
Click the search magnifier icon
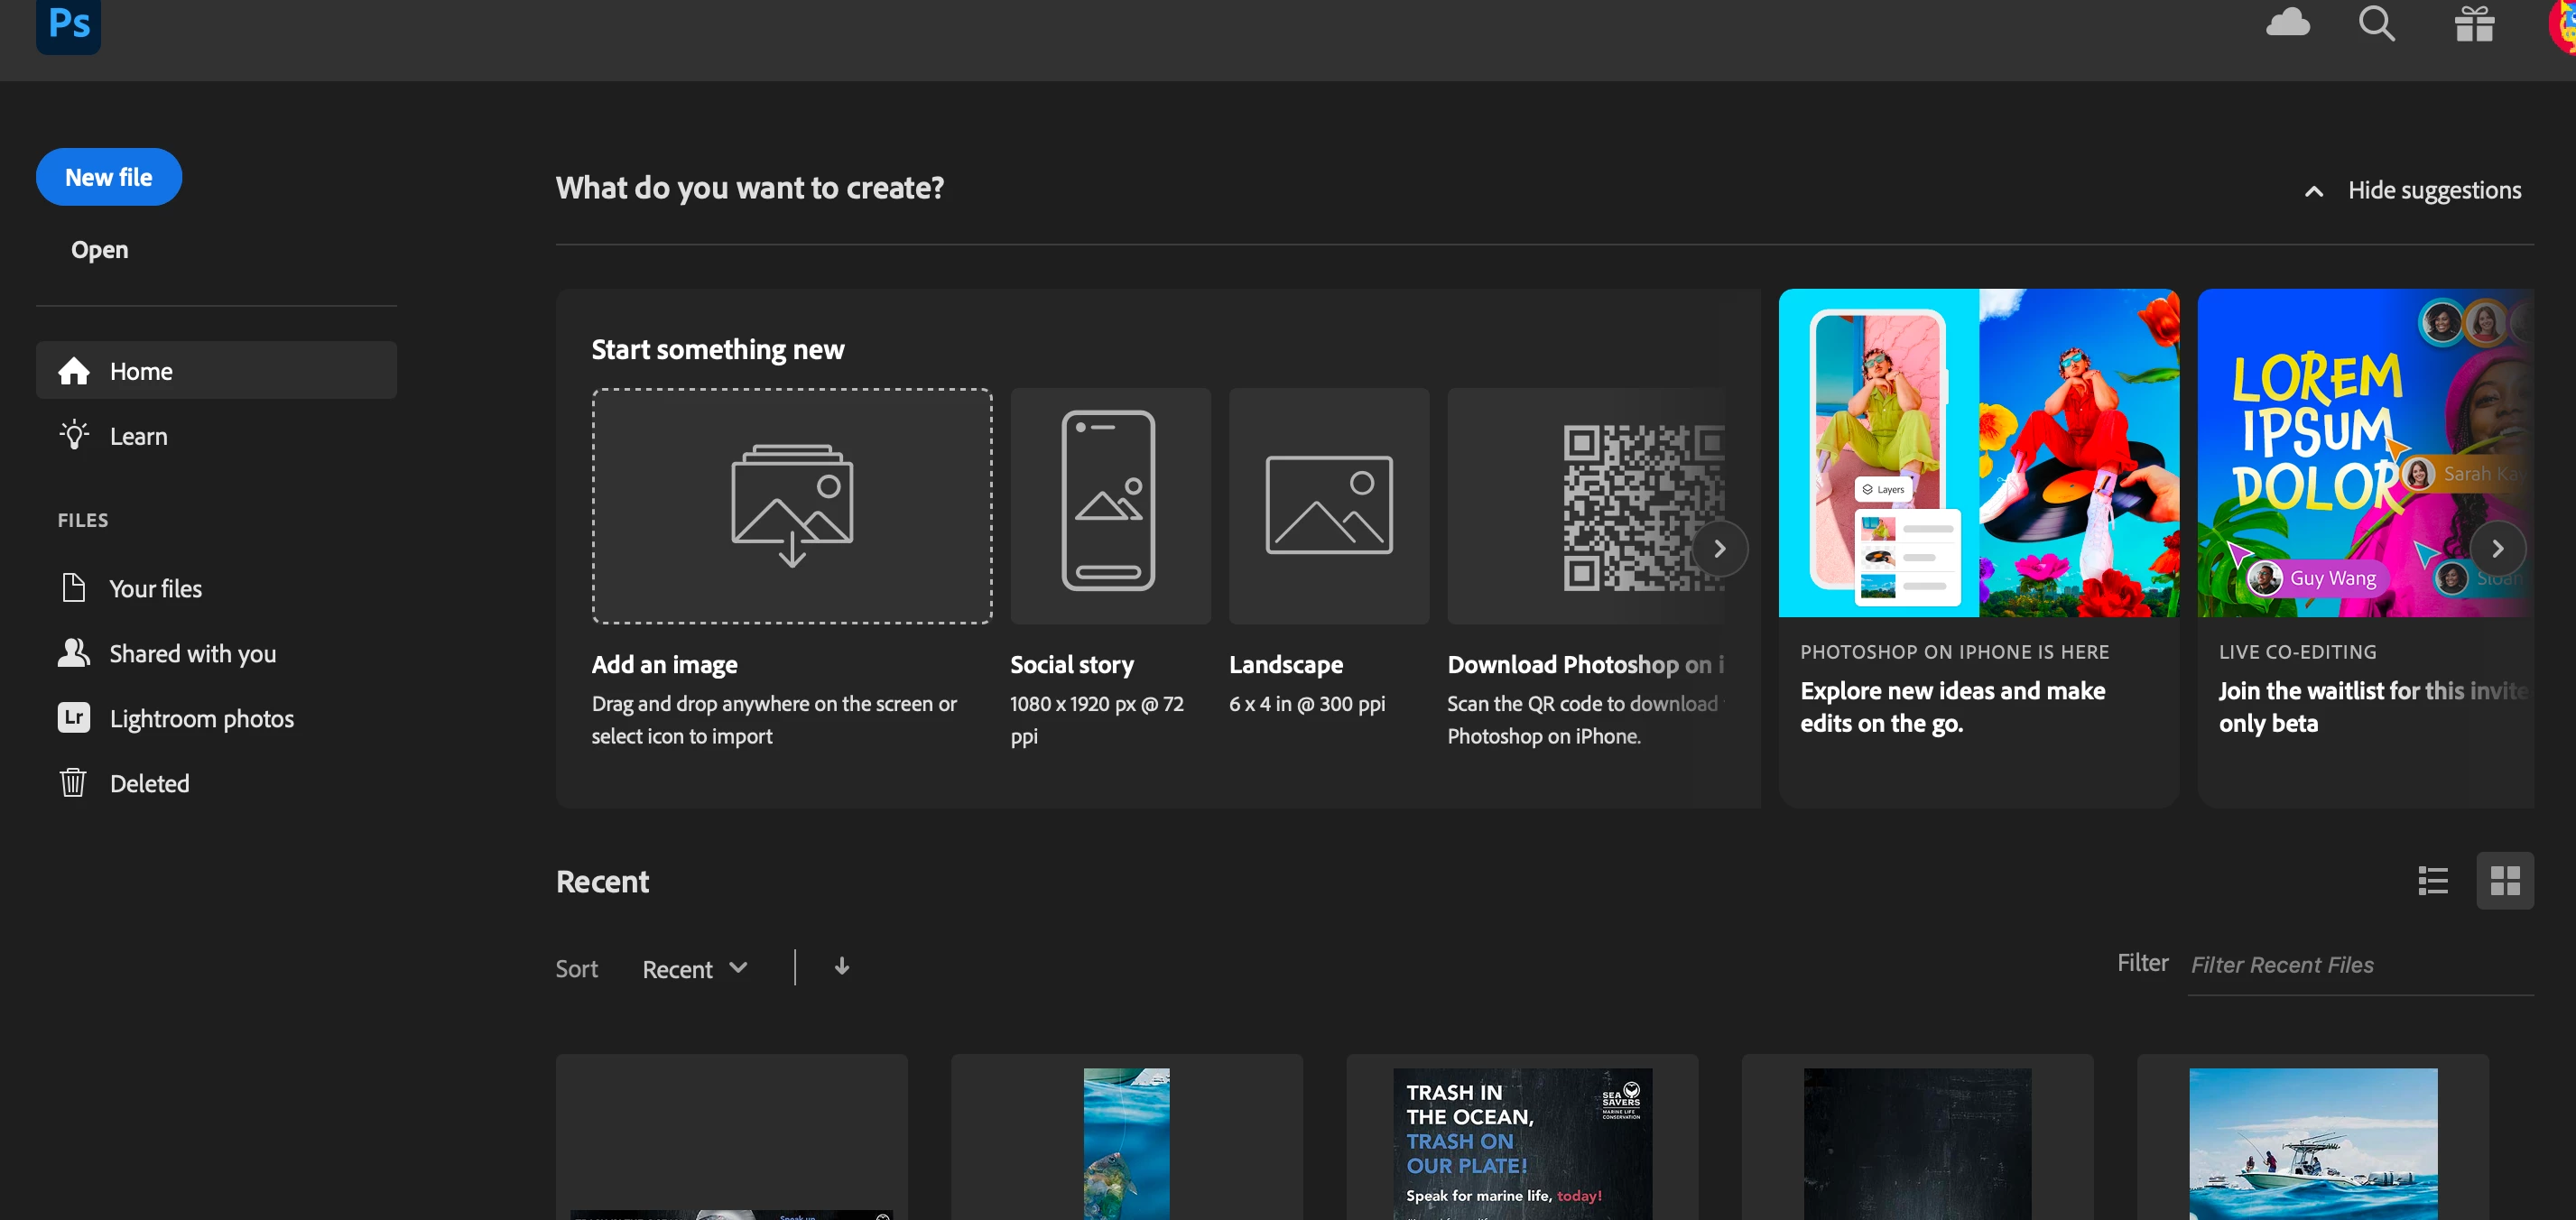pos(2376,22)
